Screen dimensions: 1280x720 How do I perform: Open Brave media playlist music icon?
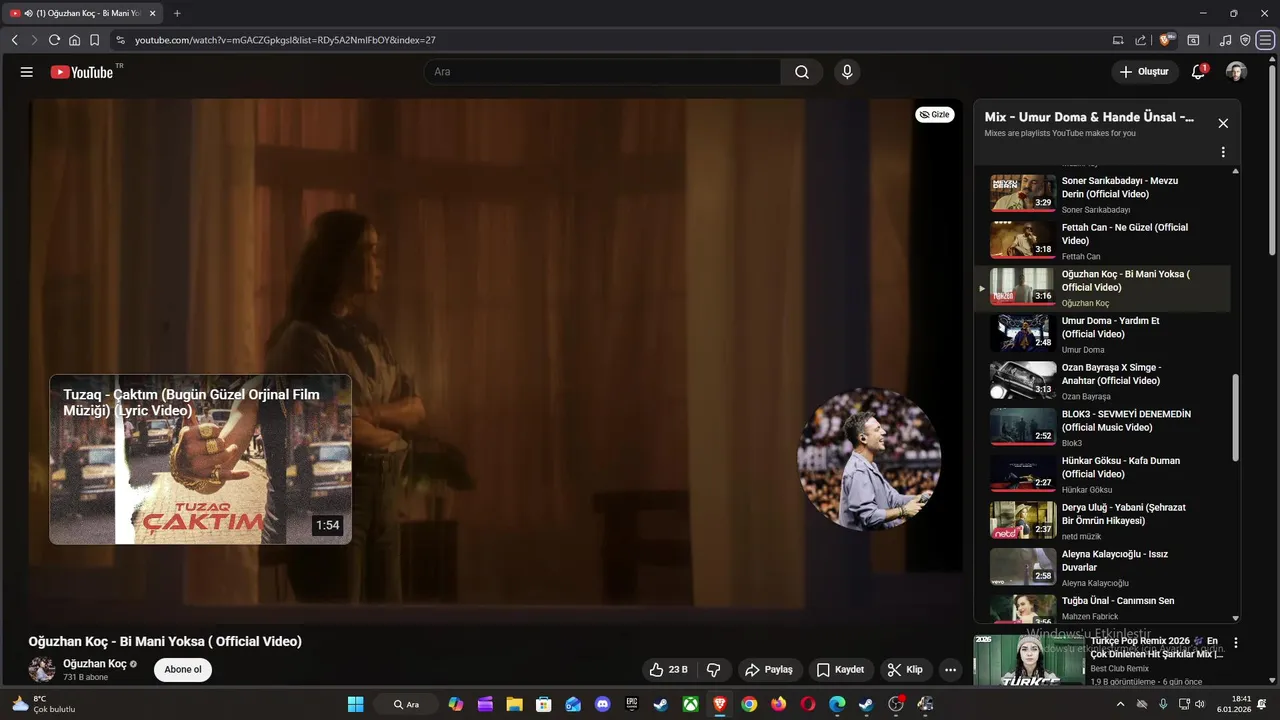(x=1226, y=40)
